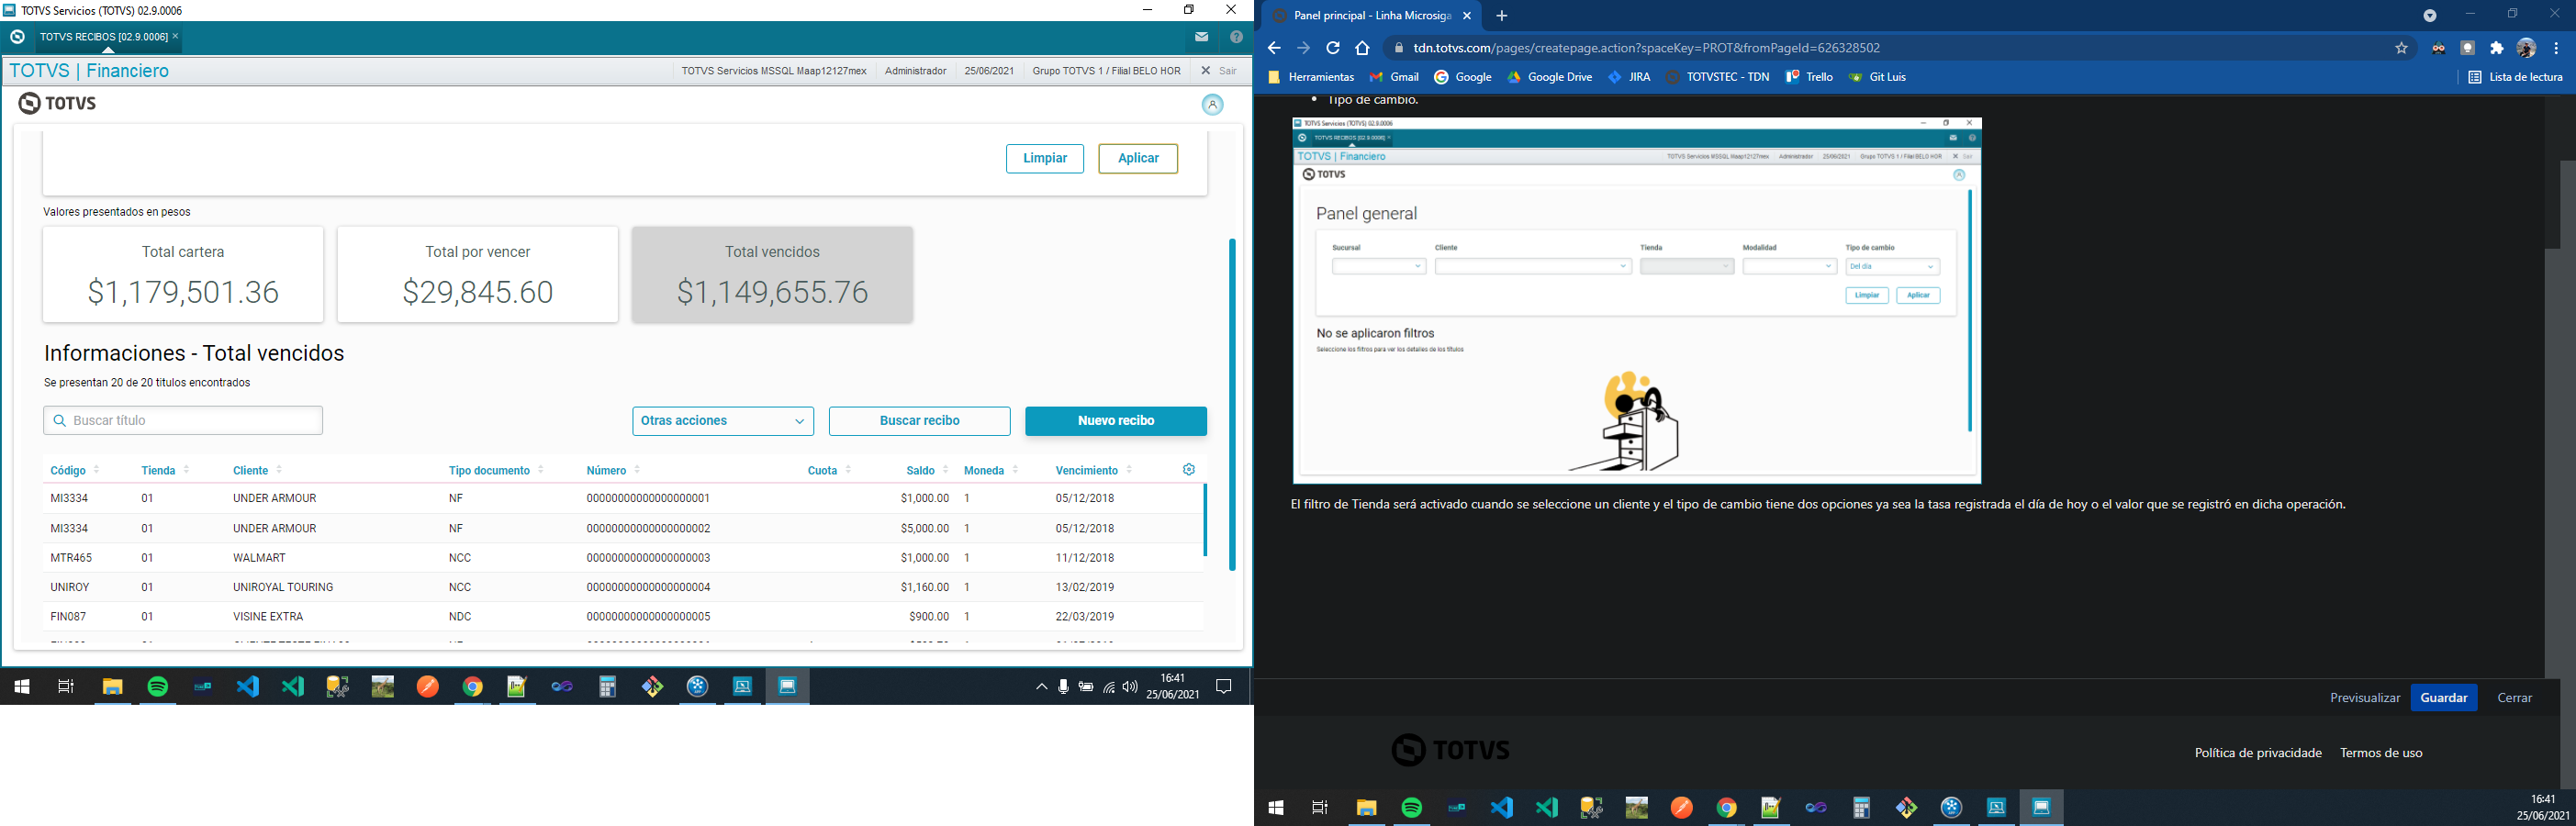Sort the table by Moneda
Viewport: 2576px width, 826px height.
point(991,470)
